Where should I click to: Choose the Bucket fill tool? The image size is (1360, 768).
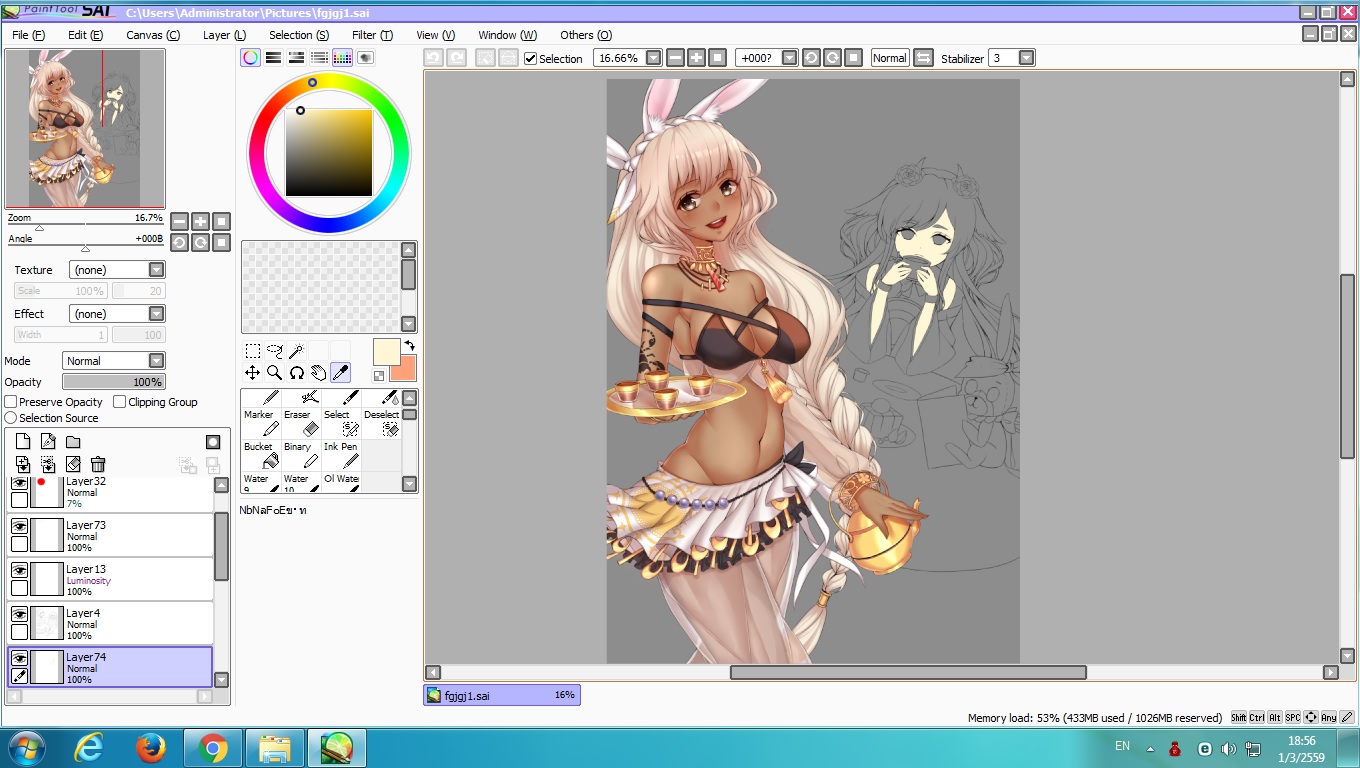point(261,455)
